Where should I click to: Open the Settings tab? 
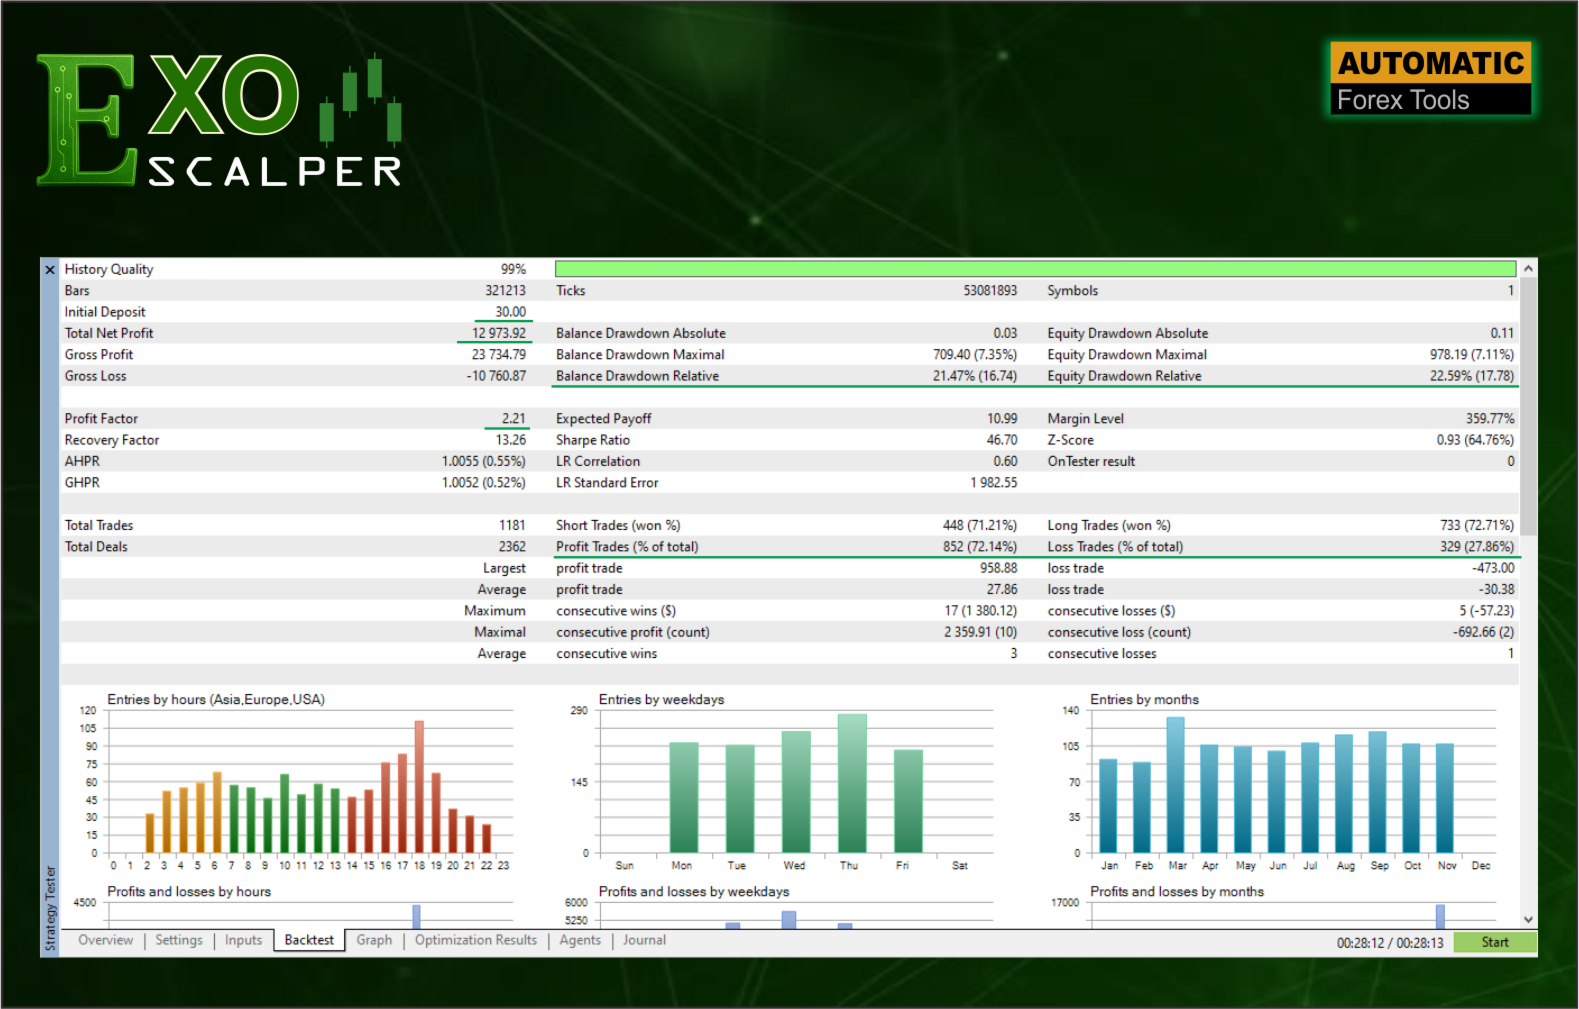click(179, 940)
